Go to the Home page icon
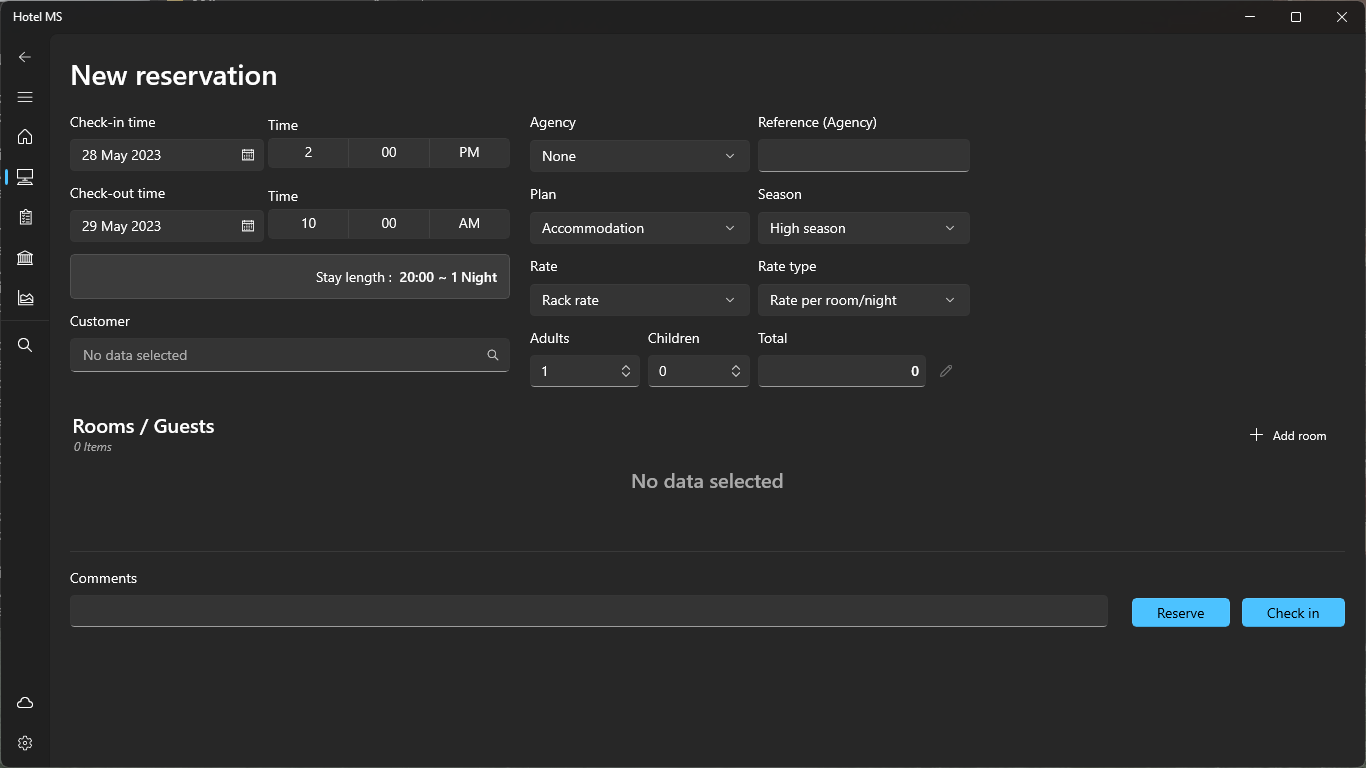1366x768 pixels. point(25,137)
